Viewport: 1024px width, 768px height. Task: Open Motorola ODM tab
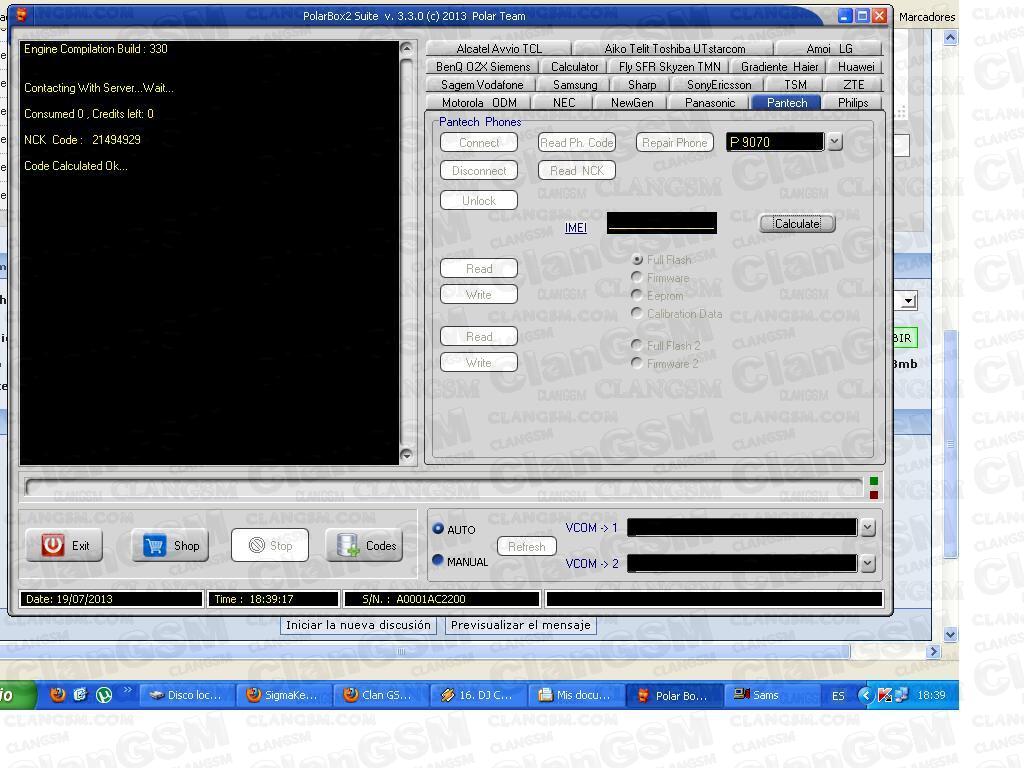tap(479, 103)
